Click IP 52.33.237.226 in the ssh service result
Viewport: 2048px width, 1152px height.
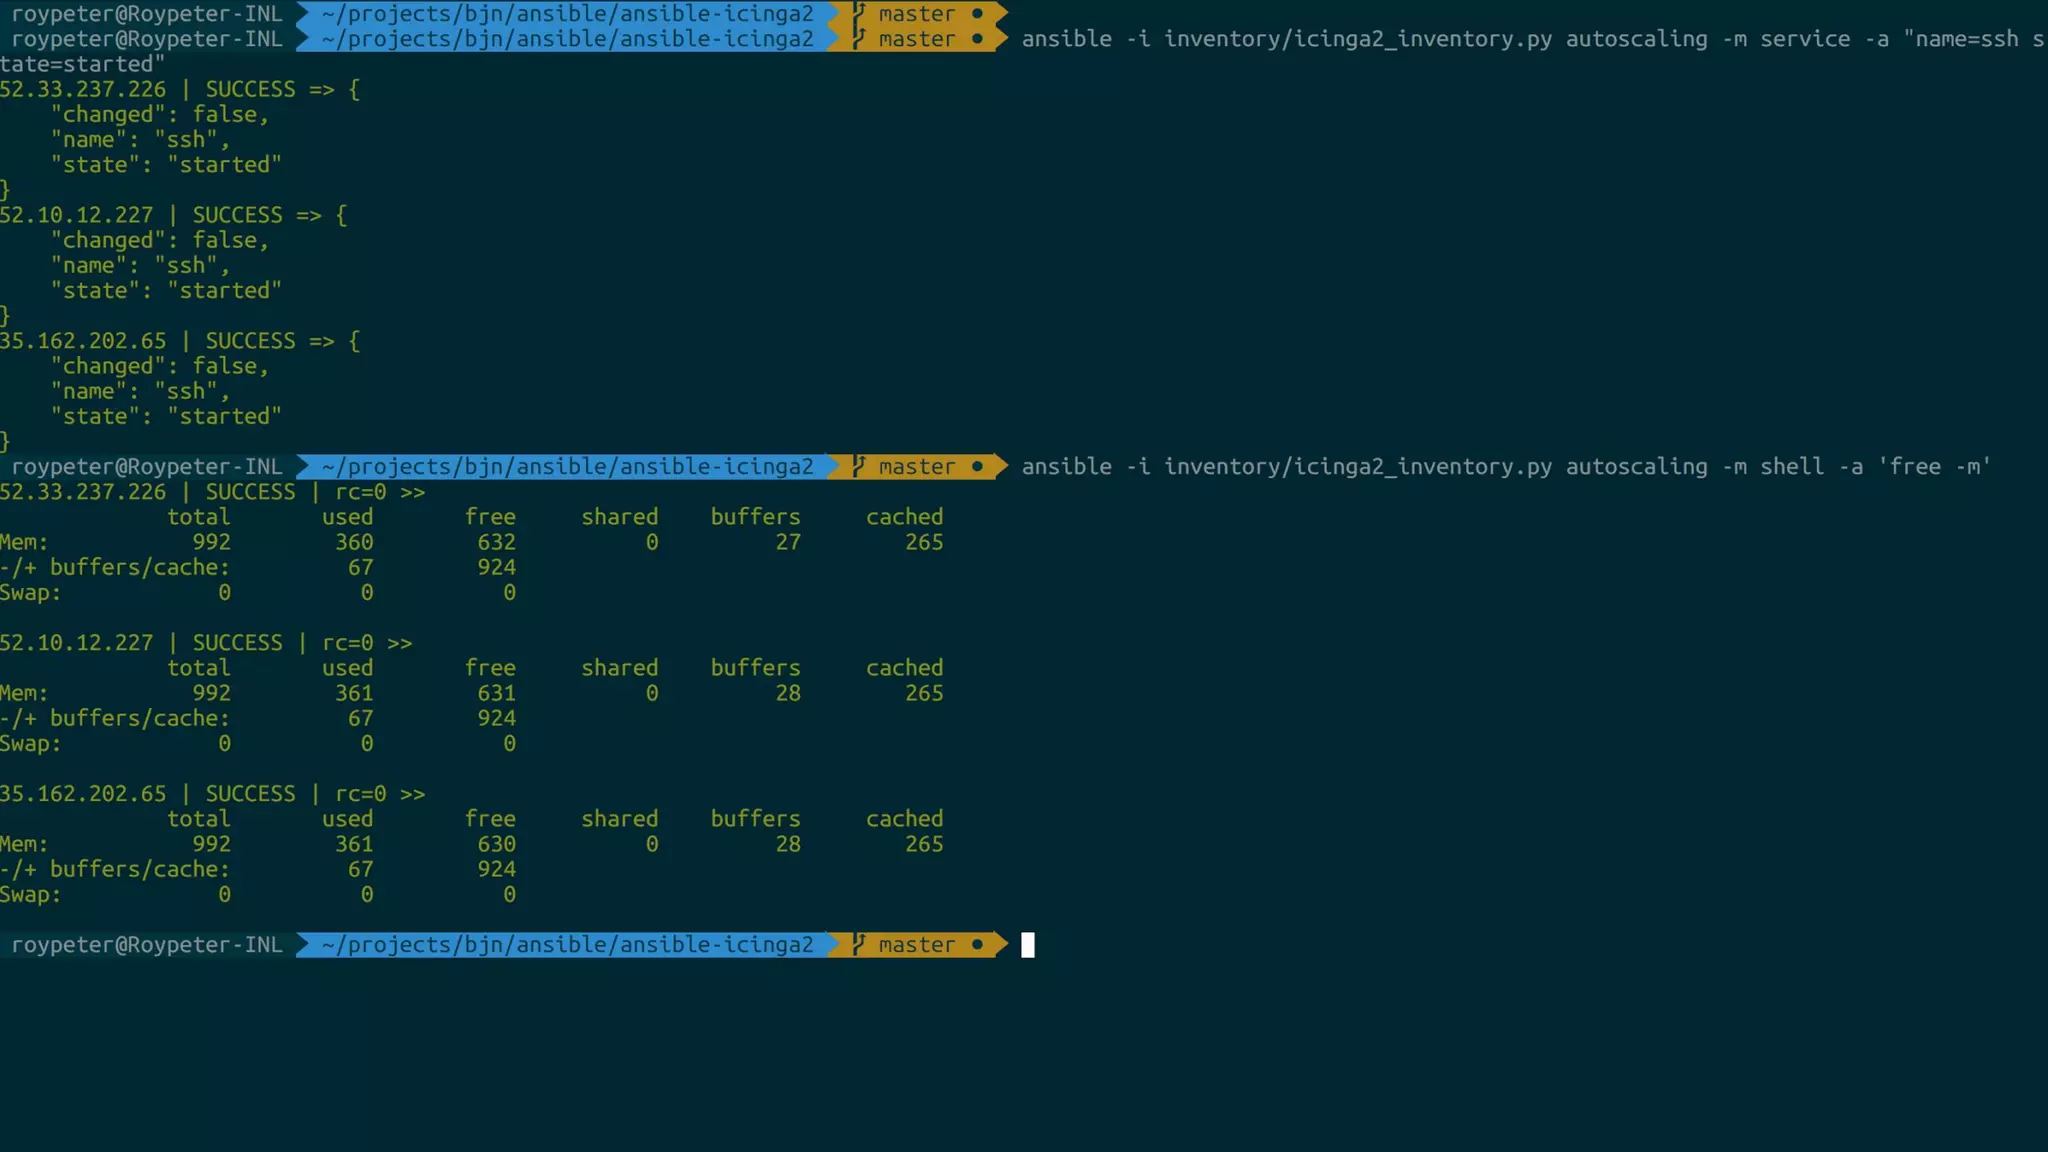(x=83, y=90)
